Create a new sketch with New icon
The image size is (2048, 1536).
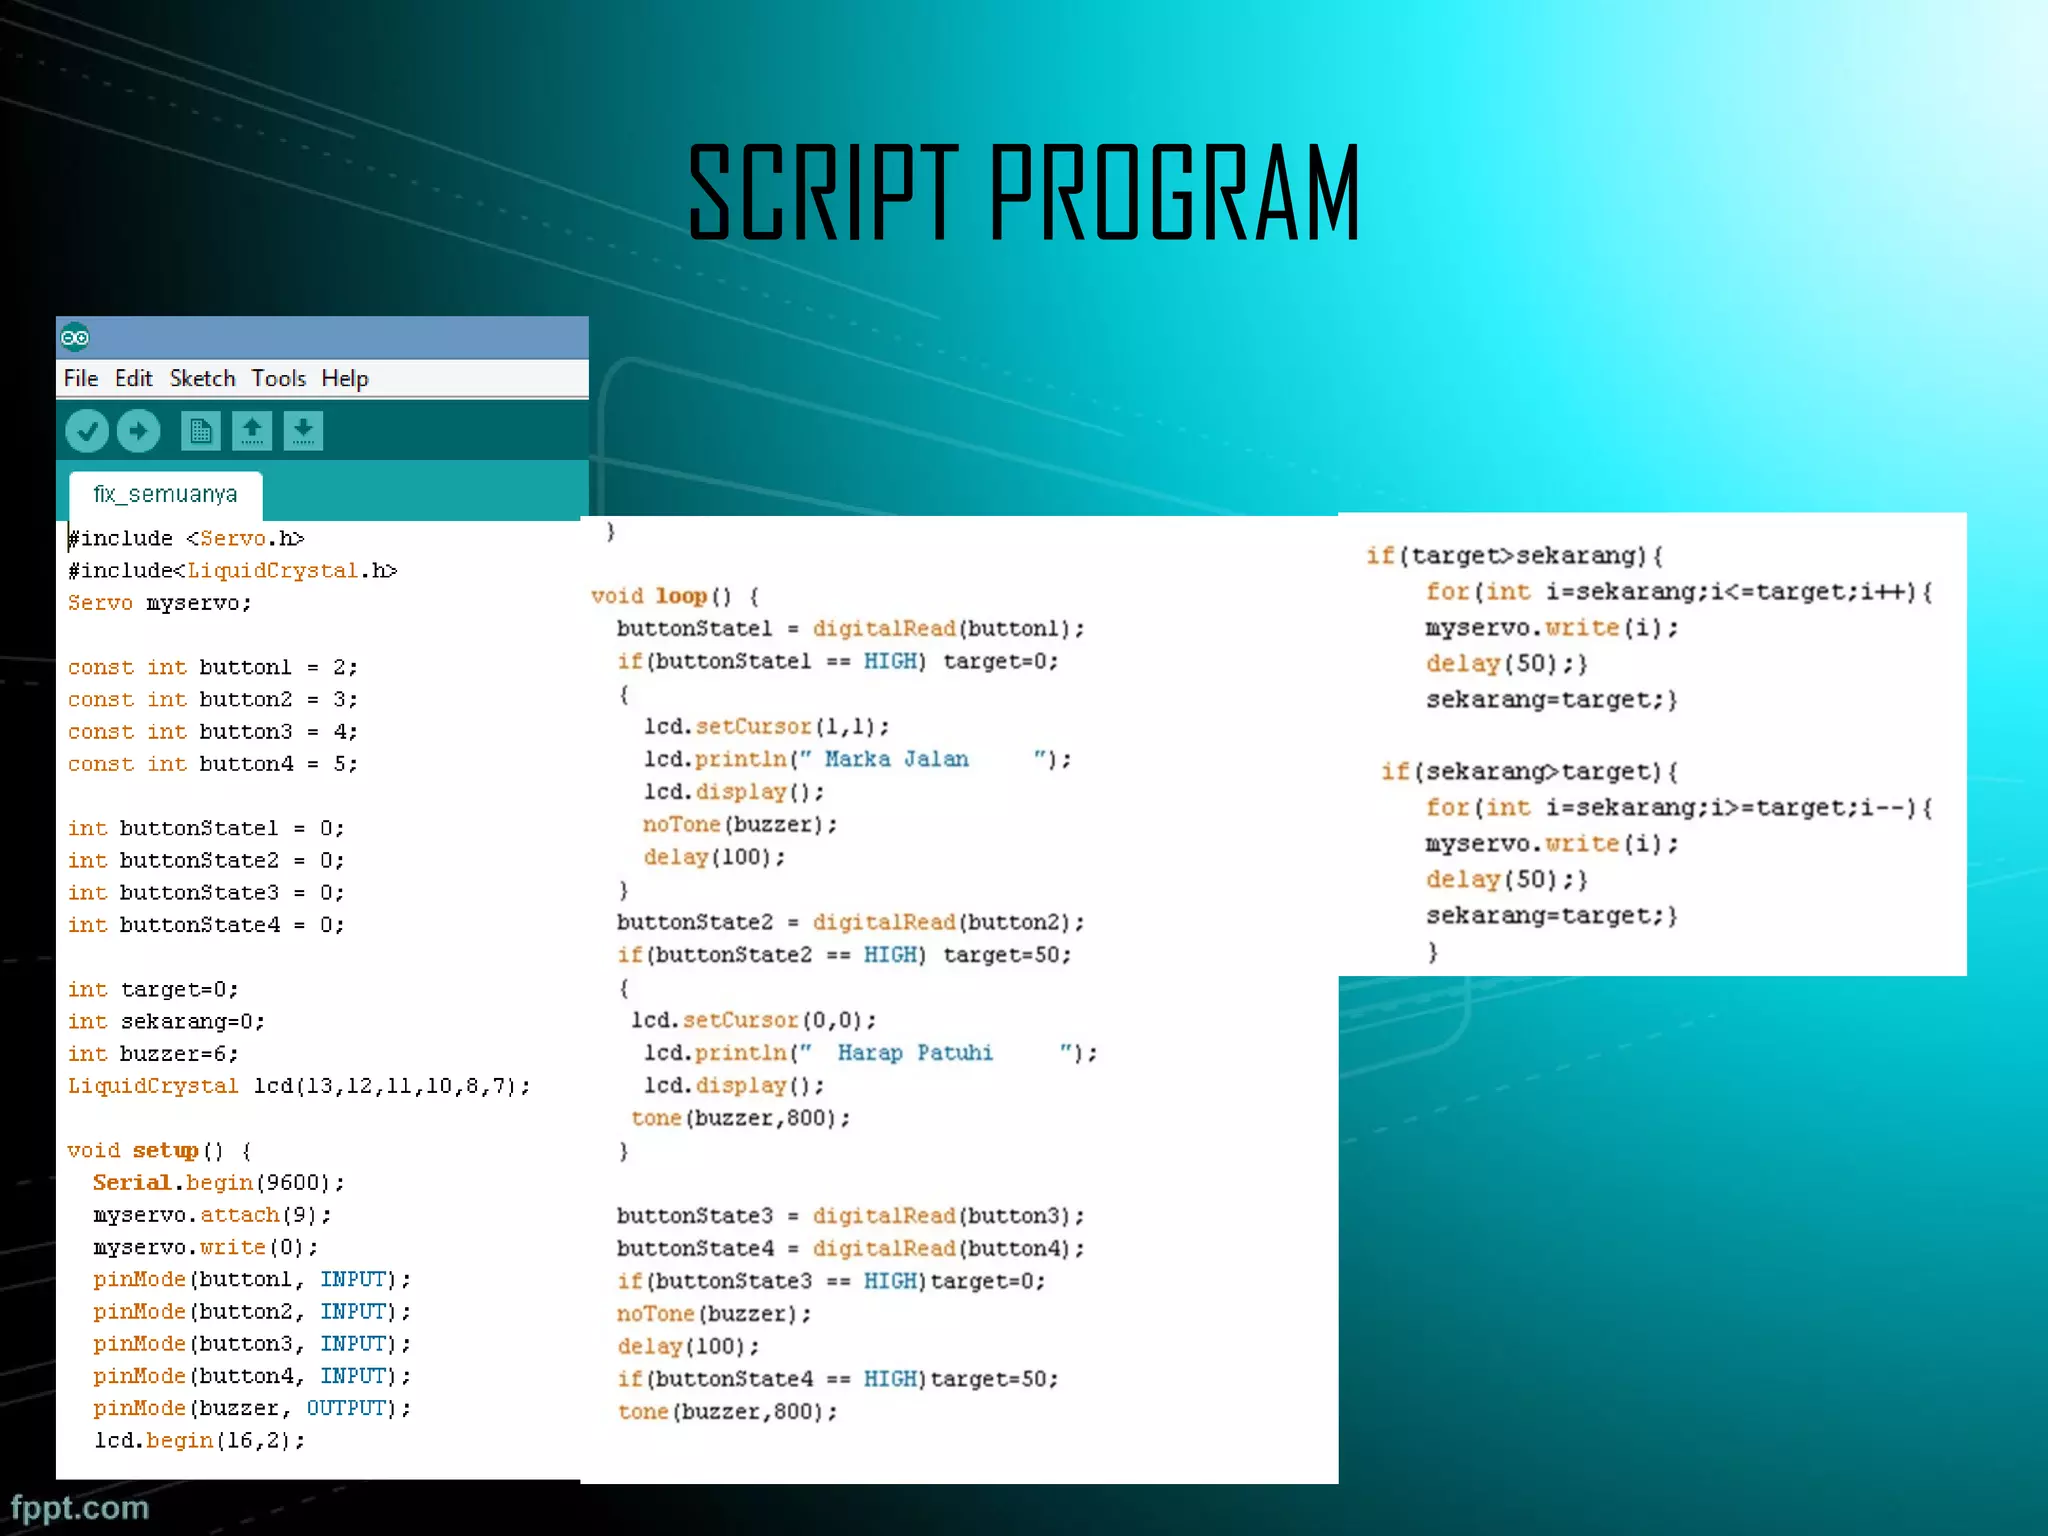tap(200, 432)
